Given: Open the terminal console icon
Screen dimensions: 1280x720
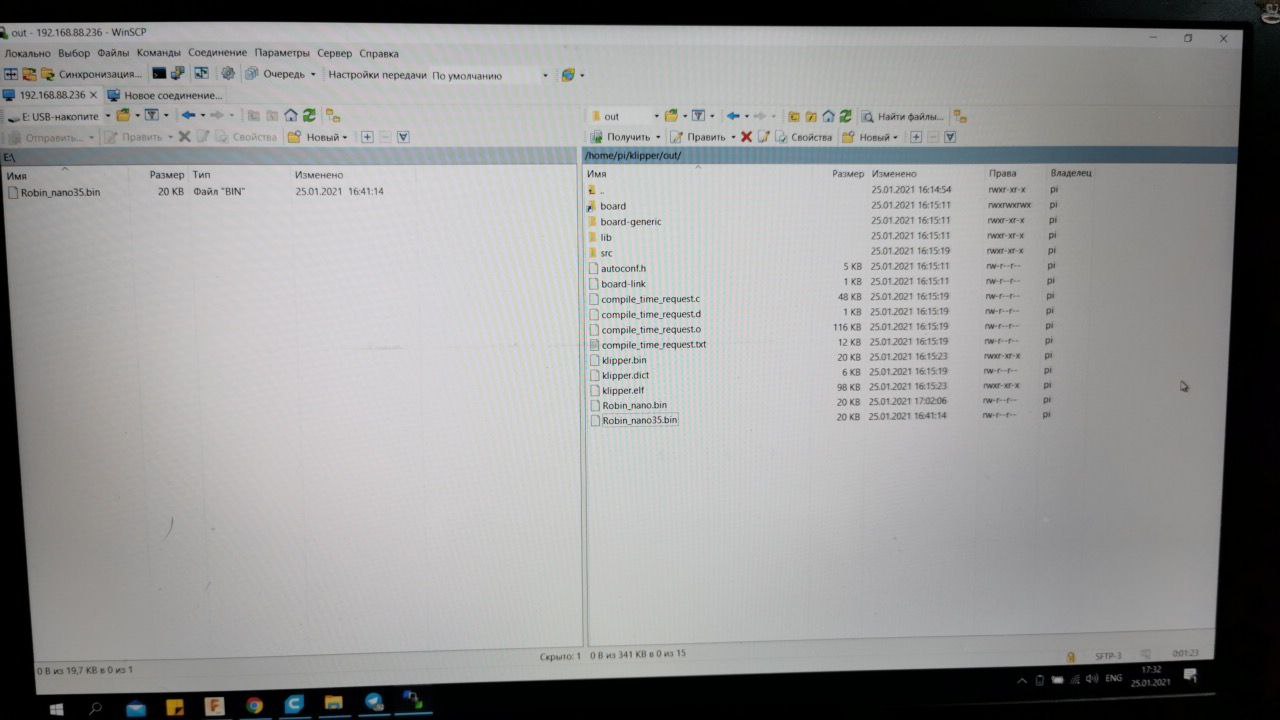Looking at the screenshot, I should [159, 74].
